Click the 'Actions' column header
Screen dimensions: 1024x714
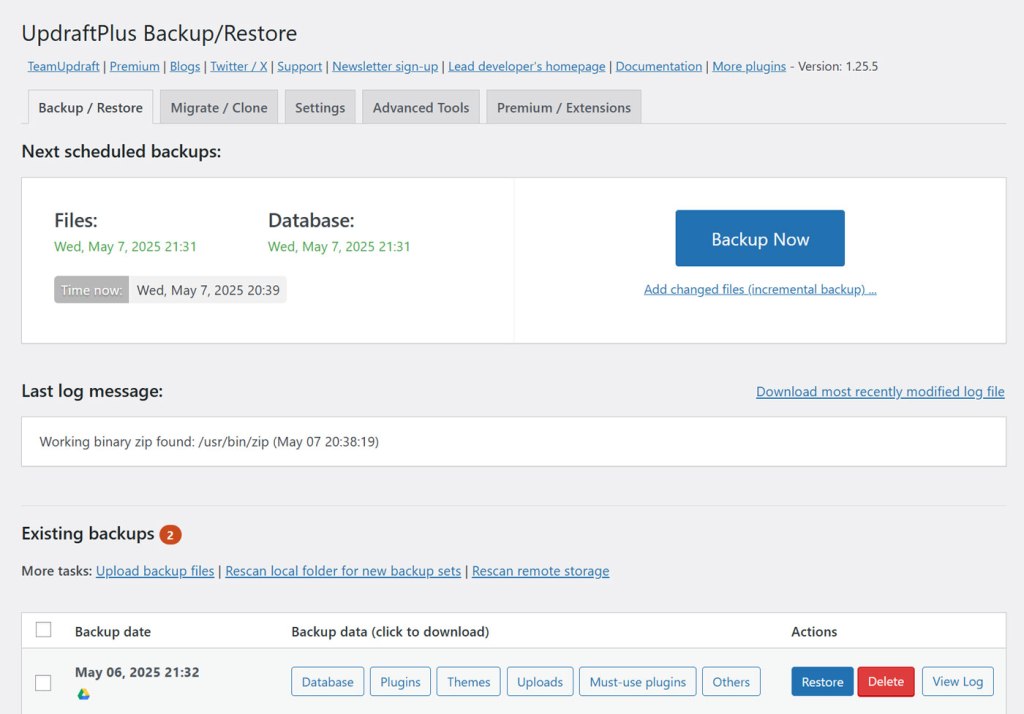(814, 632)
